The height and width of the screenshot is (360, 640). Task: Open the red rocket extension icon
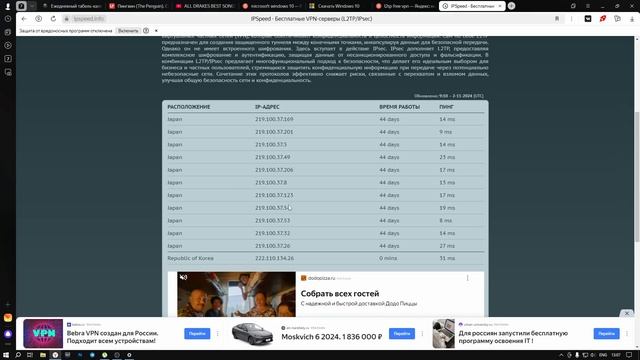click(x=603, y=19)
